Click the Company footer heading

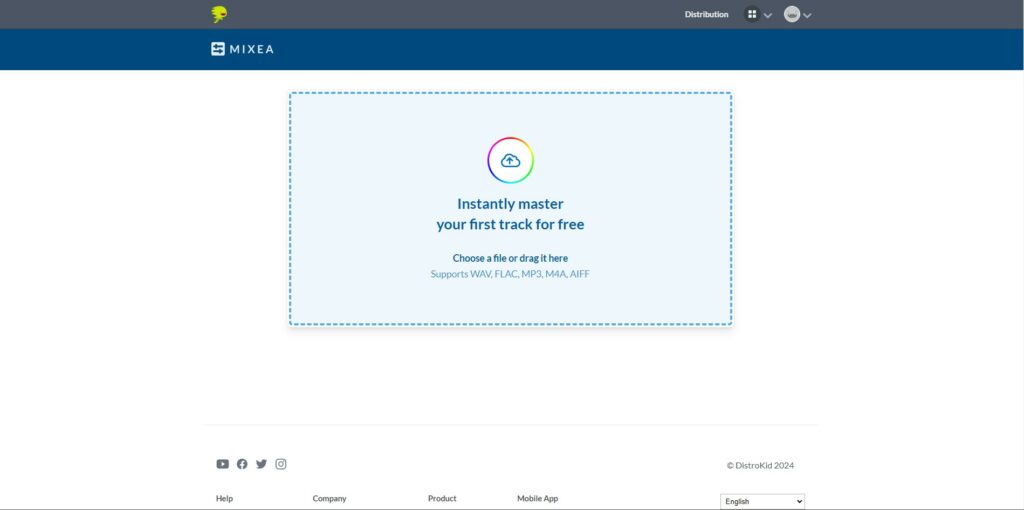tap(329, 498)
